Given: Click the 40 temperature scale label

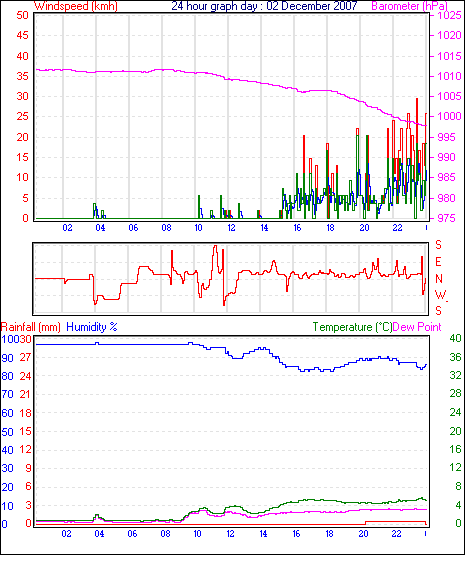Looking at the screenshot, I should [x=455, y=338].
